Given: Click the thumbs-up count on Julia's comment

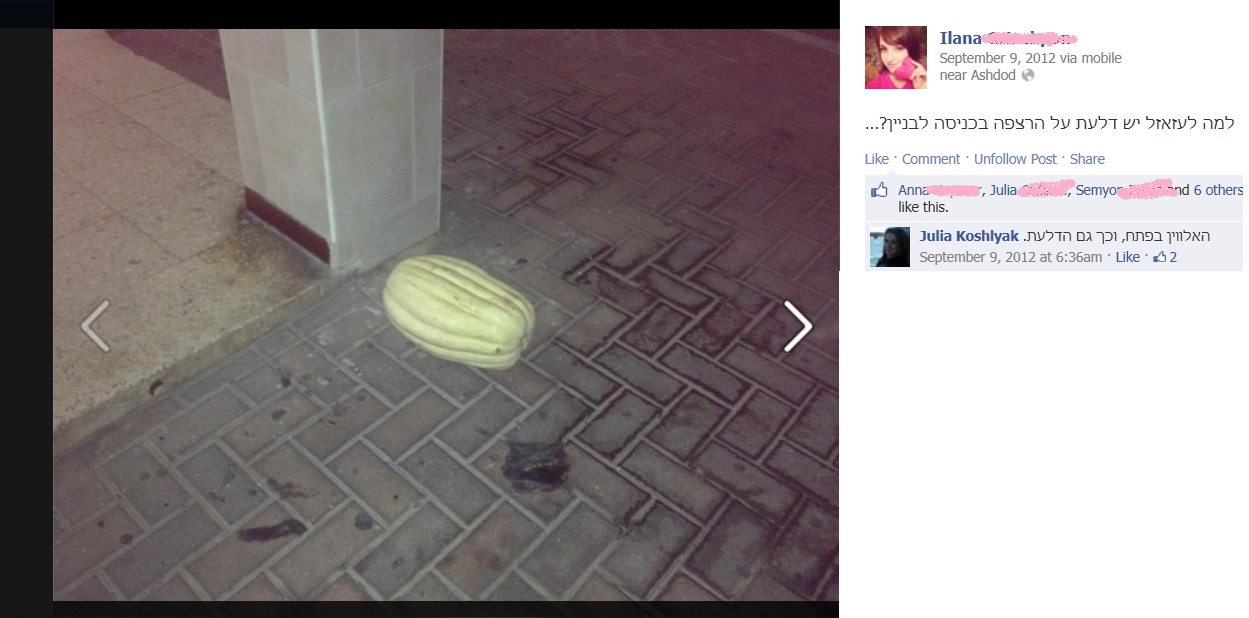Looking at the screenshot, I should point(1166,257).
